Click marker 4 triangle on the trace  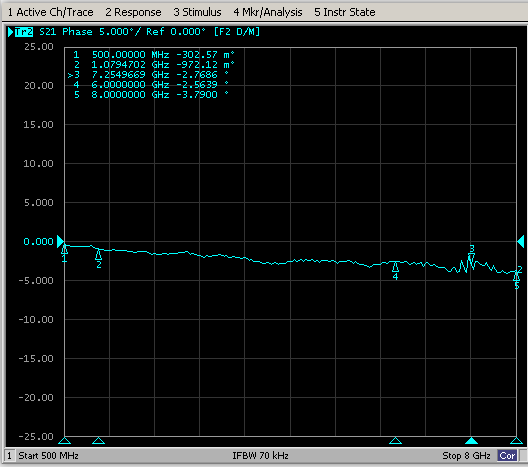coord(395,267)
